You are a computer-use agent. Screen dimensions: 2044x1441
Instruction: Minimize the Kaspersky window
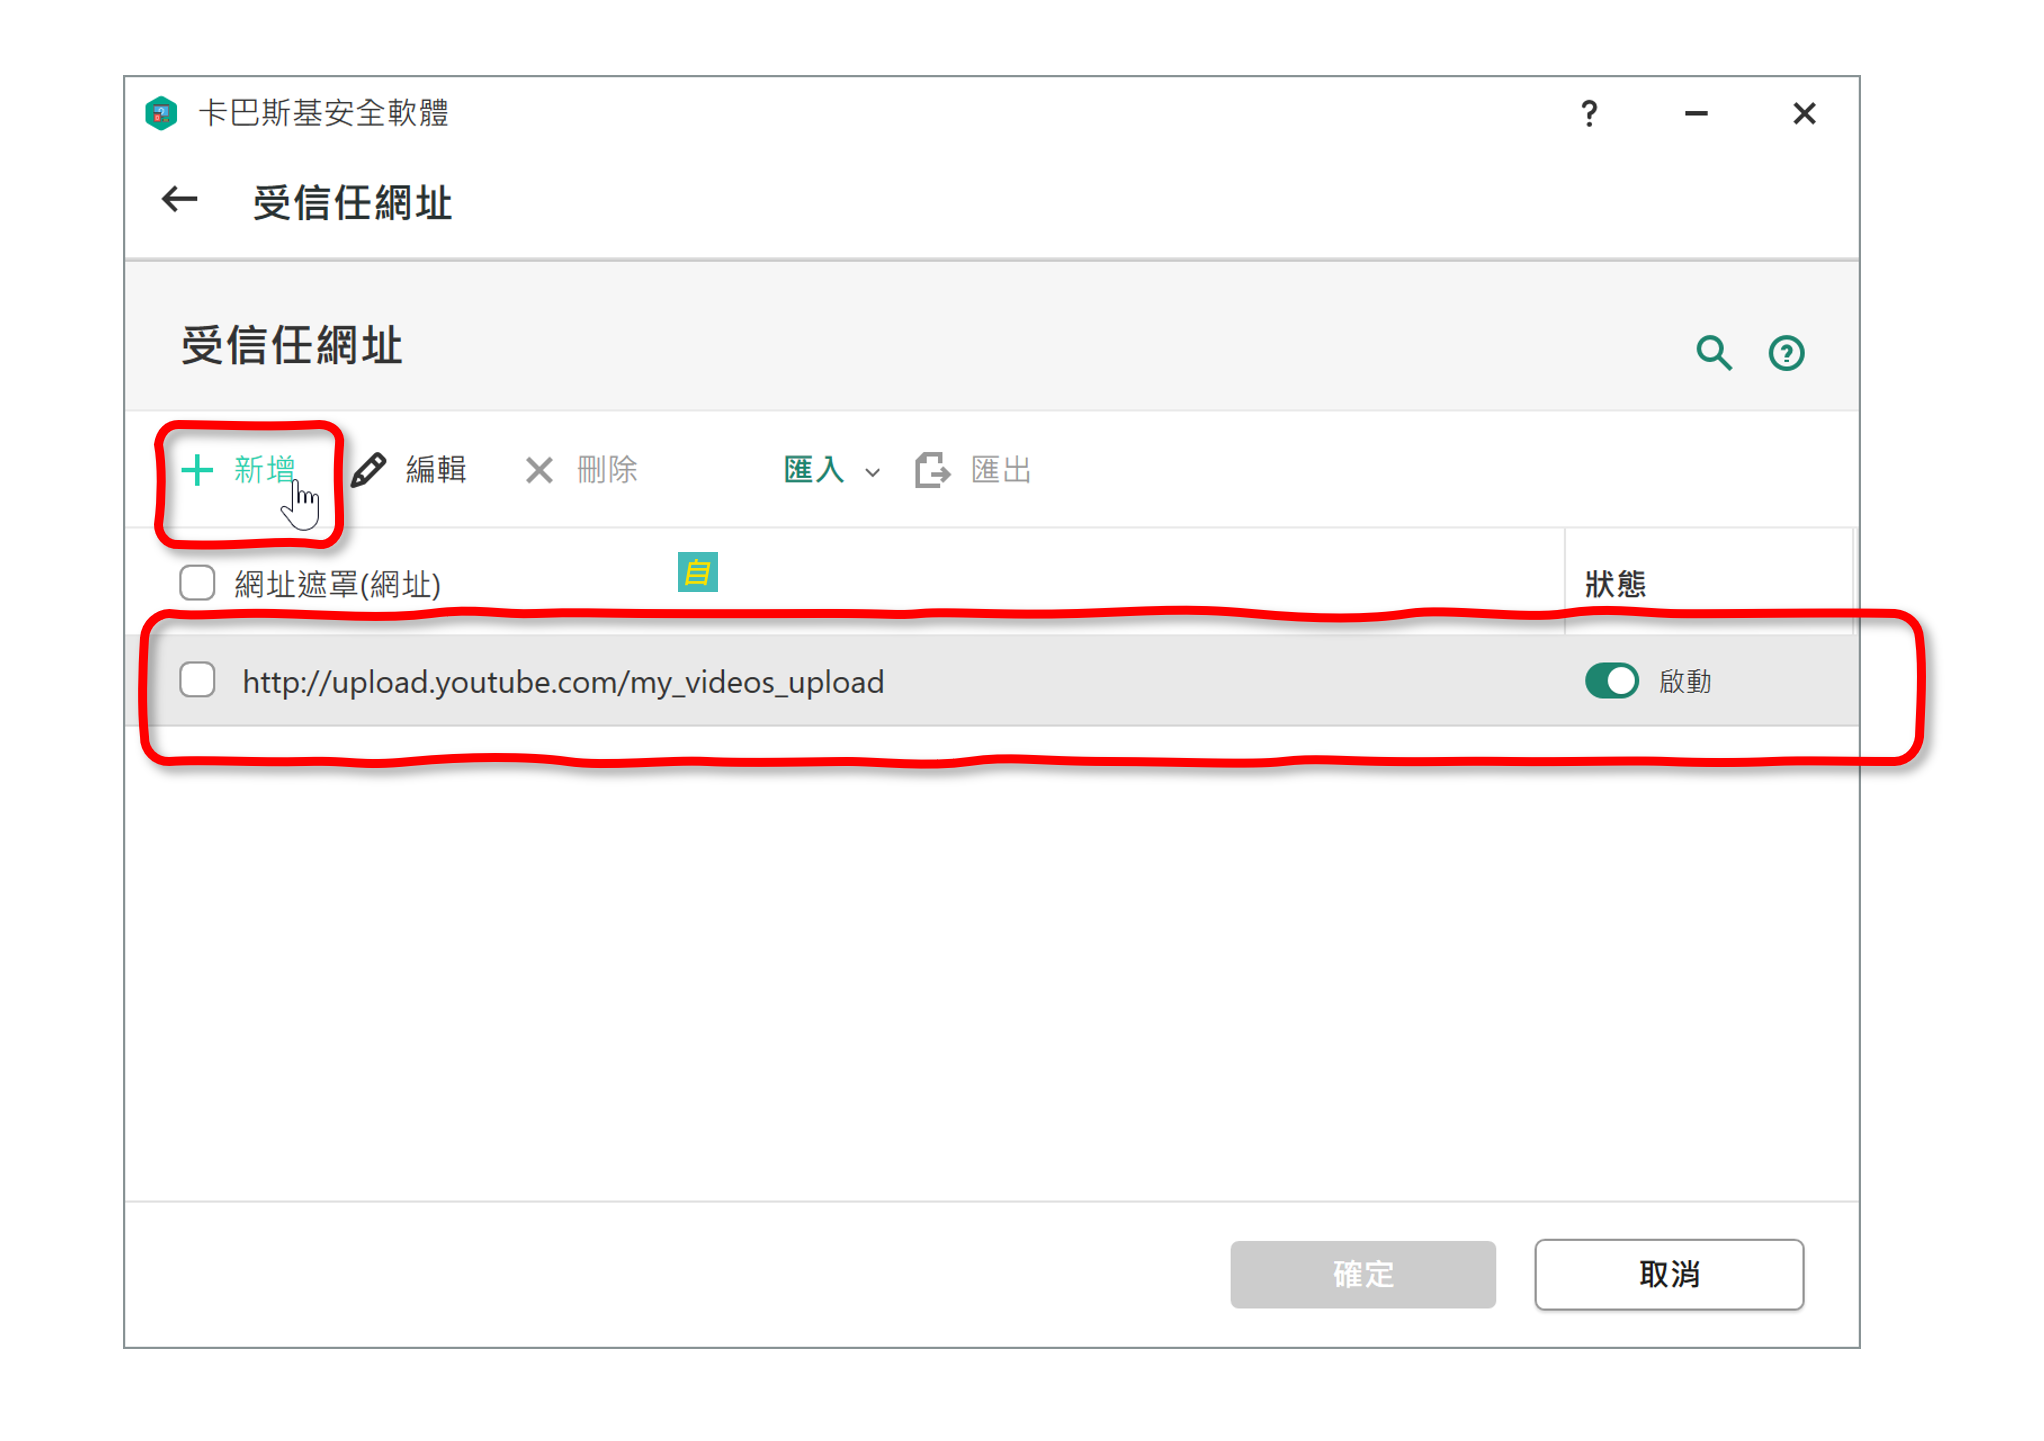click(1696, 114)
